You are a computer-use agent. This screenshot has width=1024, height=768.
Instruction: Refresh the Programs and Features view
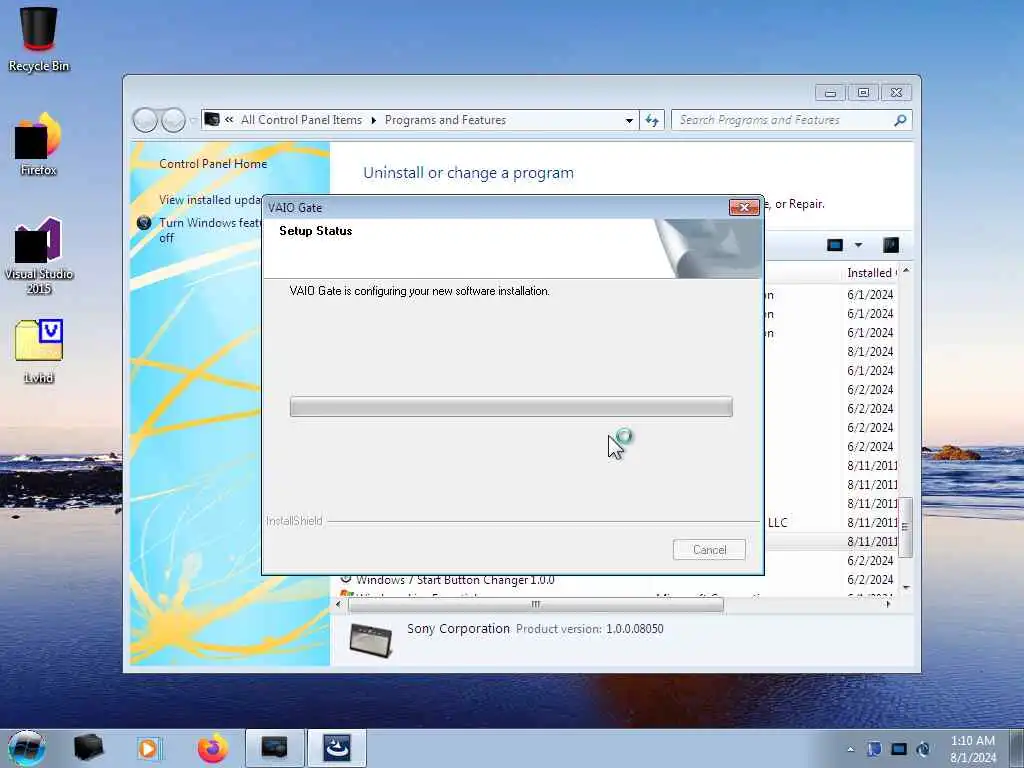tap(652, 120)
